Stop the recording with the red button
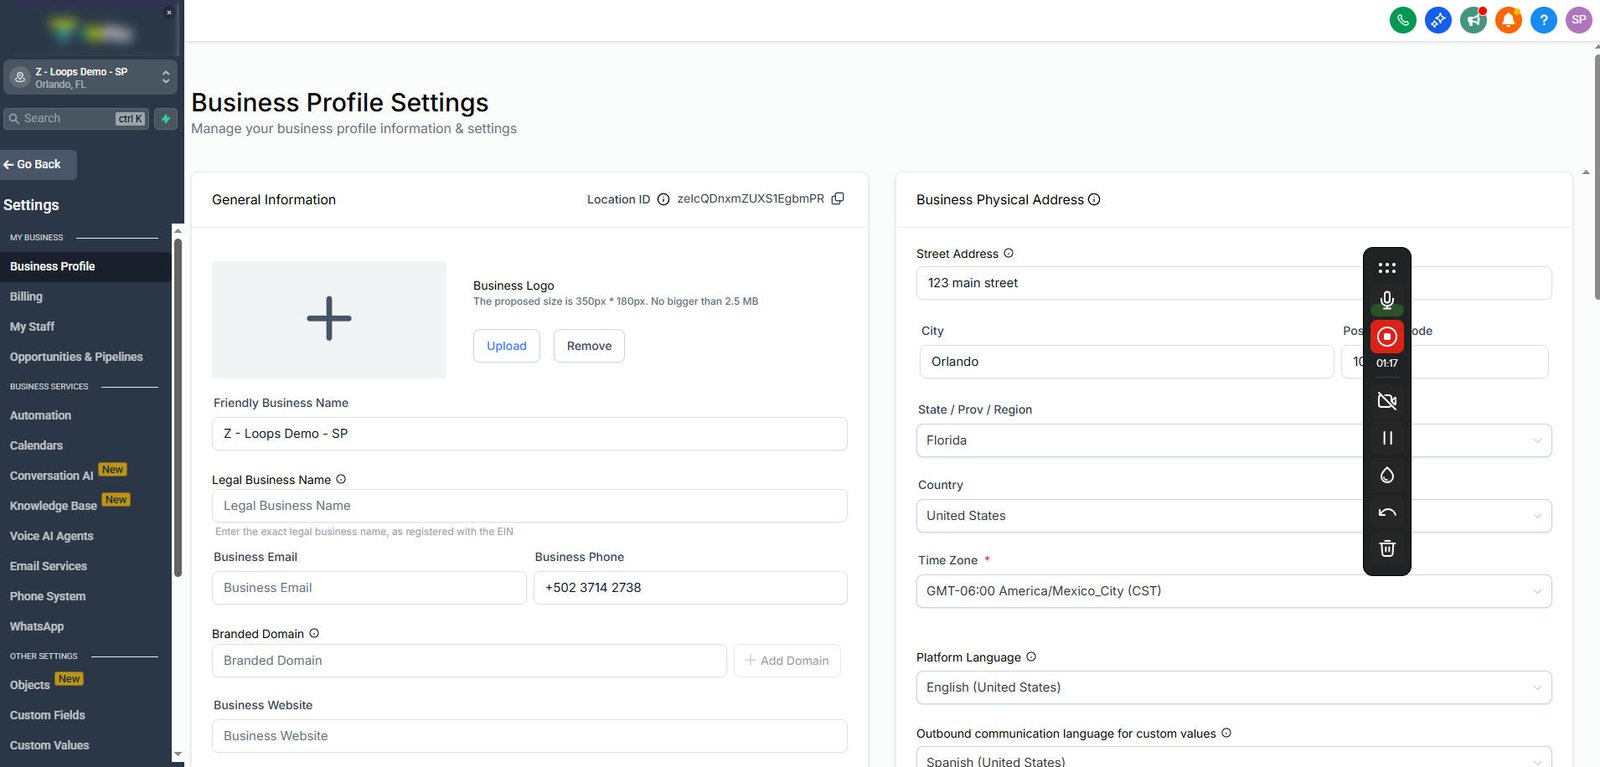Image resolution: width=1600 pixels, height=767 pixels. point(1387,337)
